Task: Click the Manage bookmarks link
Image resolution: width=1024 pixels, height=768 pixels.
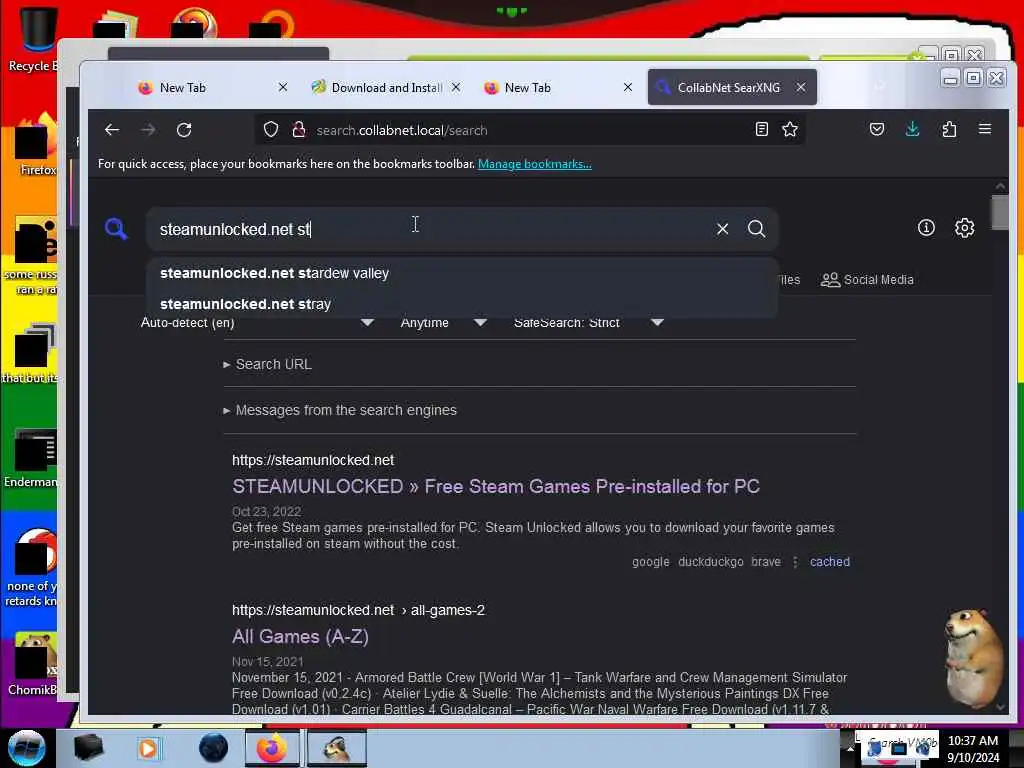Action: point(535,164)
